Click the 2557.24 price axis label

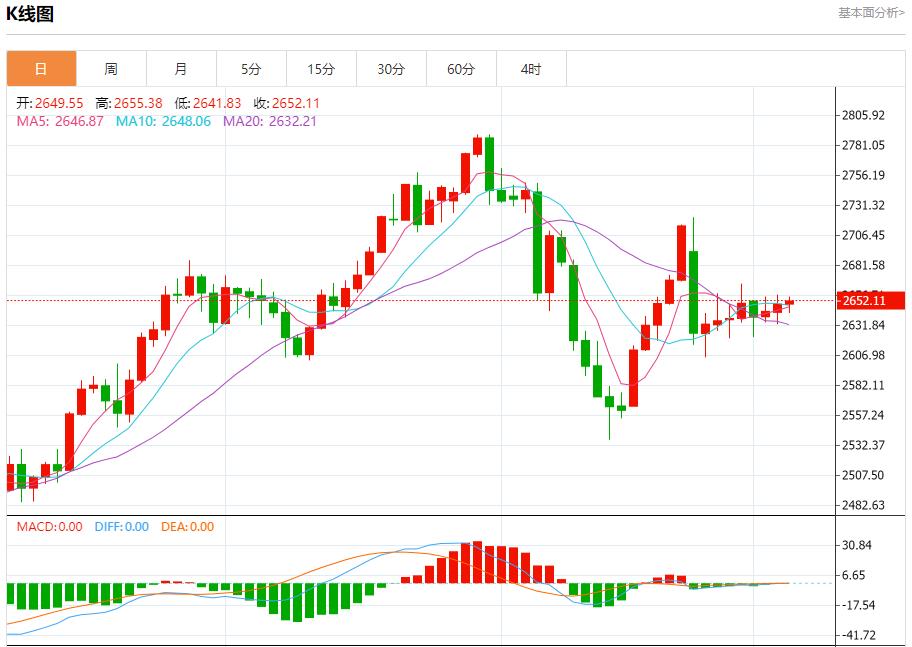point(863,415)
